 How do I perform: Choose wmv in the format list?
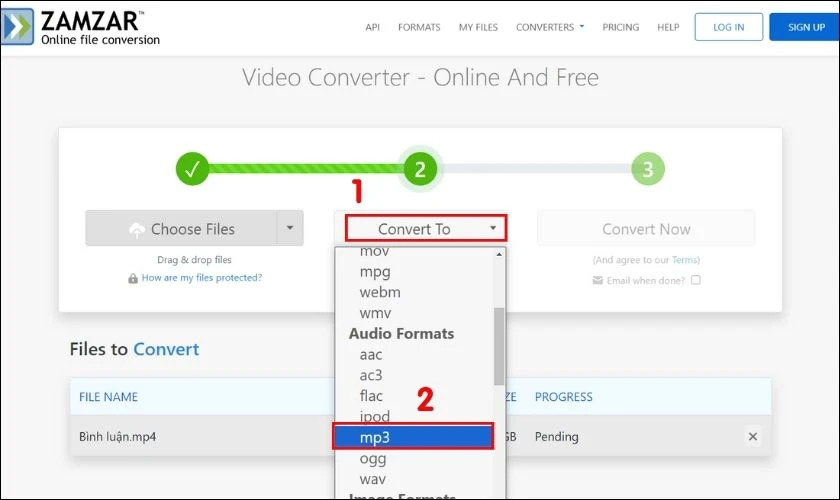375,313
